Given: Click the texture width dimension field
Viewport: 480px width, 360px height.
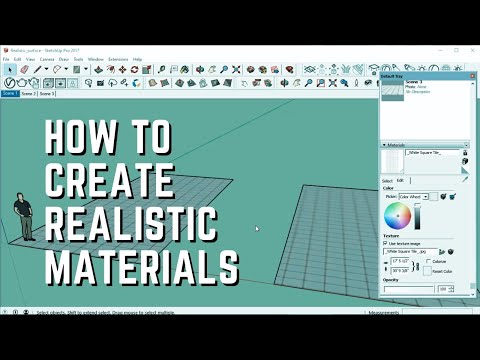Looking at the screenshot, I should click(x=400, y=261).
